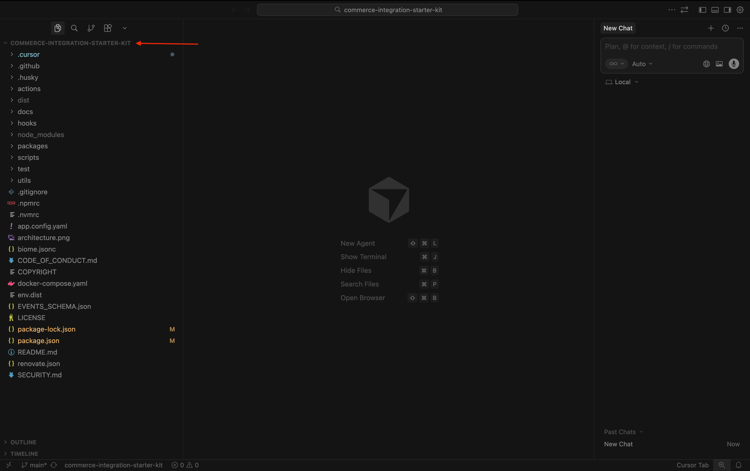The height and width of the screenshot is (471, 750).
Task: Go forward with the right navigation arrow
Action: pyautogui.click(x=247, y=10)
